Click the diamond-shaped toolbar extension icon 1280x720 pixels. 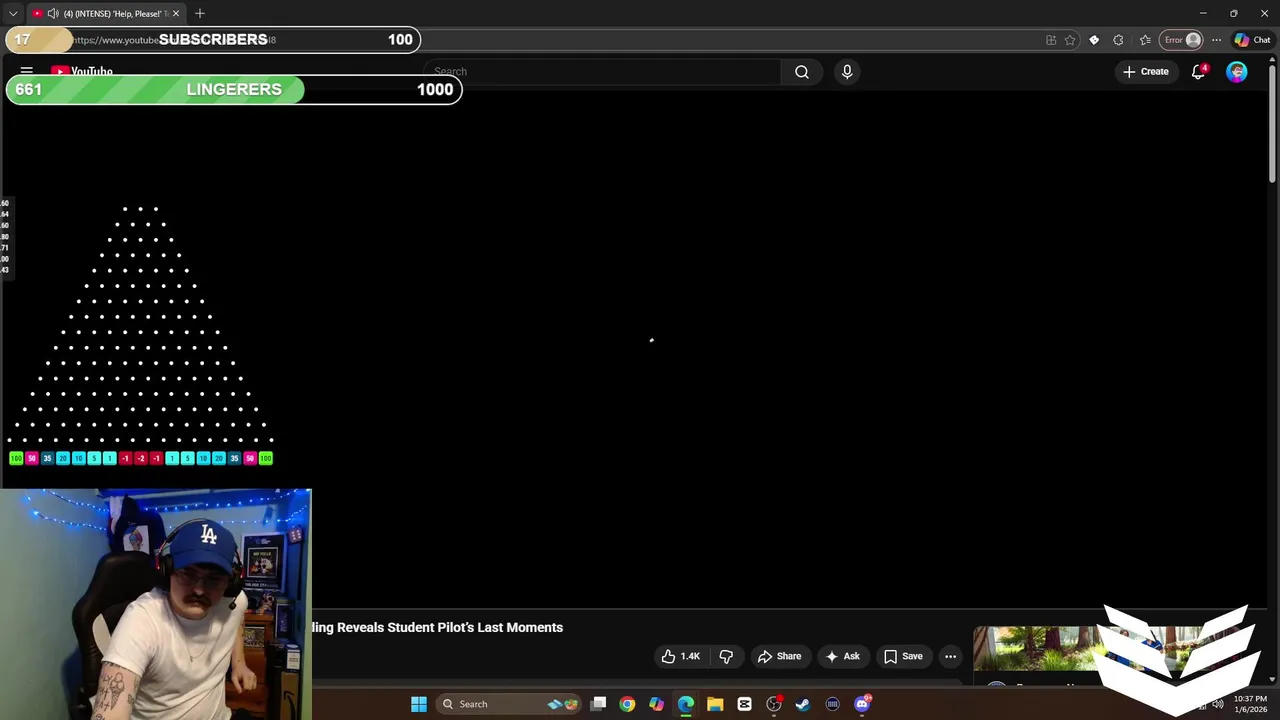coord(1094,40)
